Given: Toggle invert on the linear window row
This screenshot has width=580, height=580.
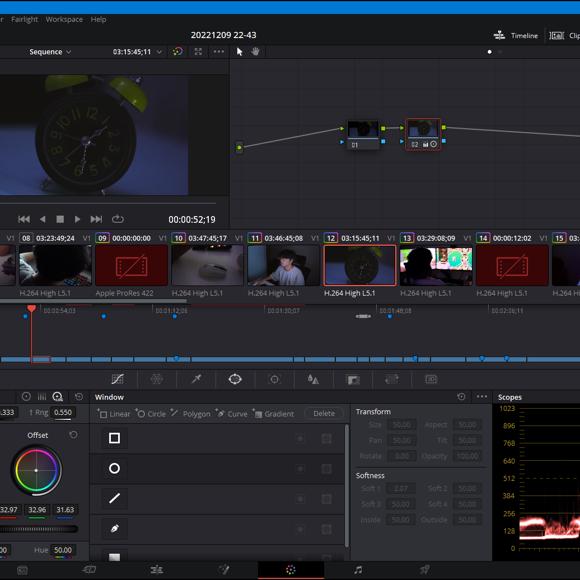Looking at the screenshot, I should click(x=300, y=439).
